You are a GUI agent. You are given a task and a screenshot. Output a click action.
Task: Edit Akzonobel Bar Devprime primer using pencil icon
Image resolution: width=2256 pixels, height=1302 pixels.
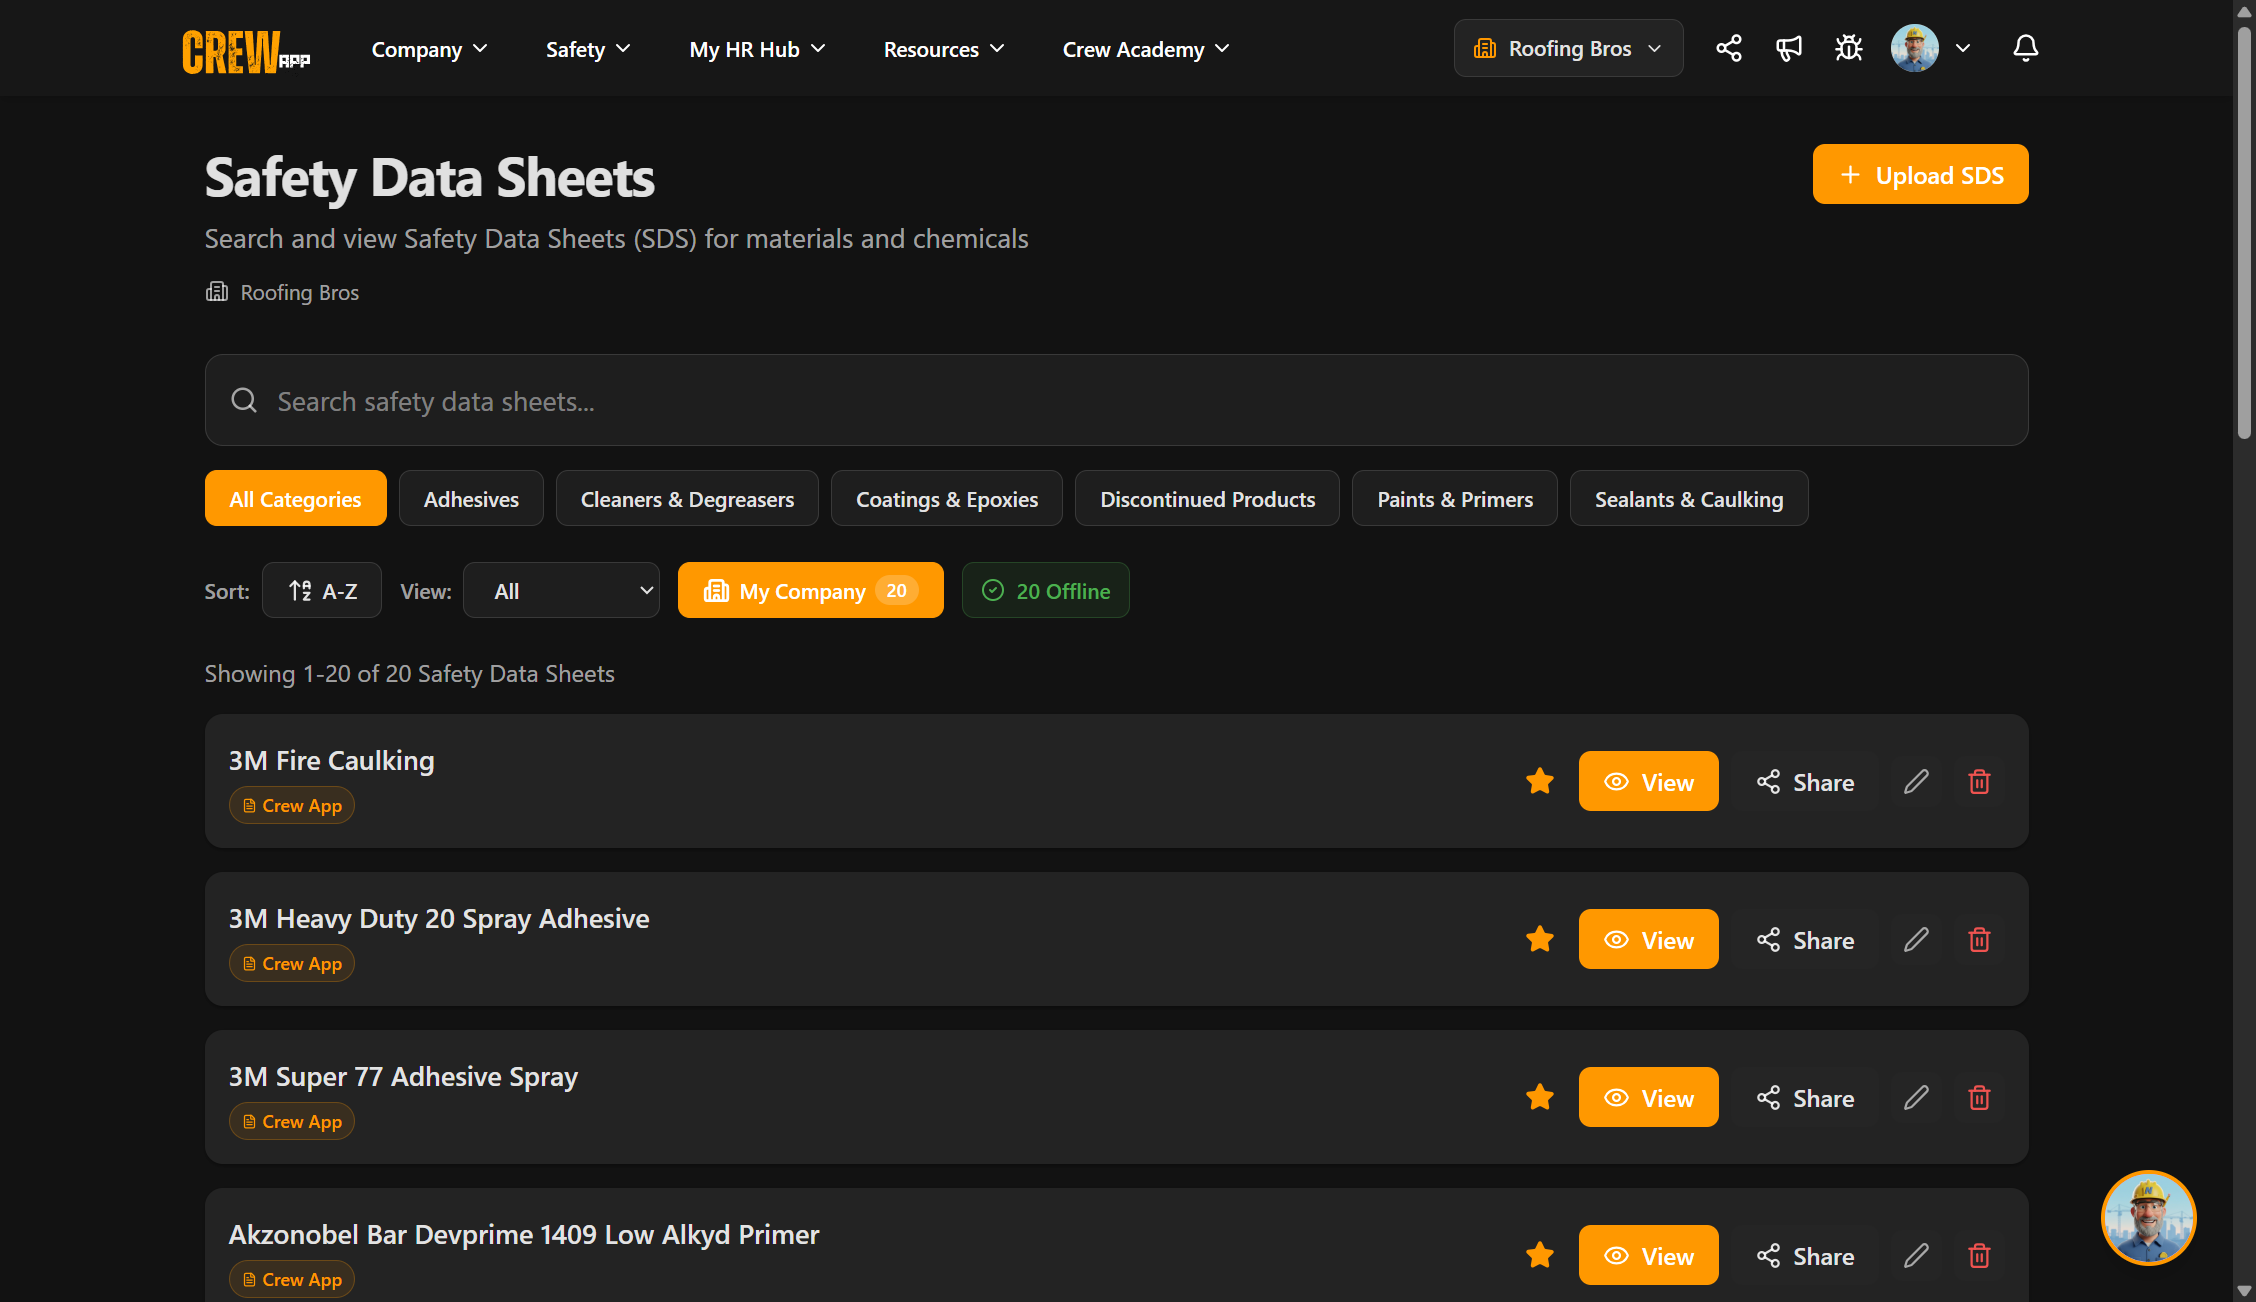click(x=1916, y=1255)
